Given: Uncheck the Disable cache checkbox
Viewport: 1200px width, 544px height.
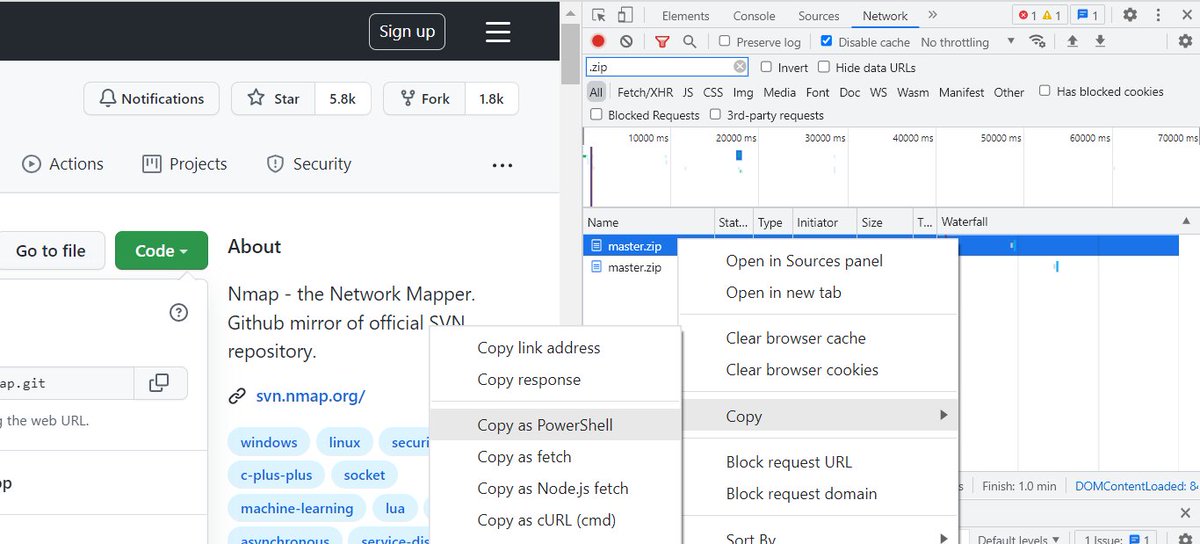Looking at the screenshot, I should (x=826, y=41).
